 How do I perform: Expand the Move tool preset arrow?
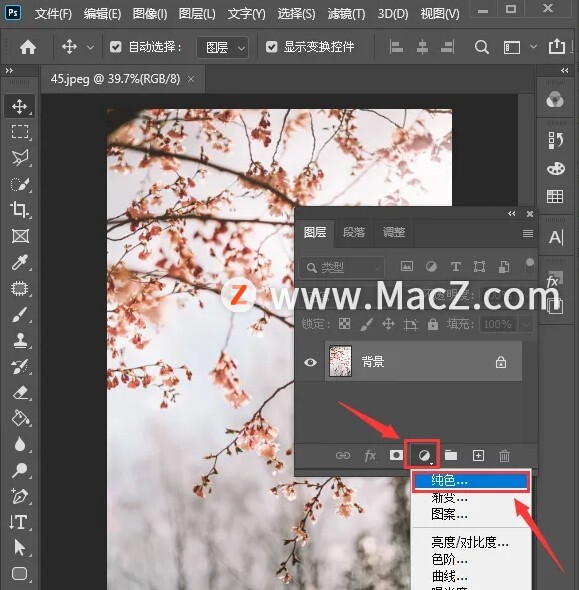90,47
